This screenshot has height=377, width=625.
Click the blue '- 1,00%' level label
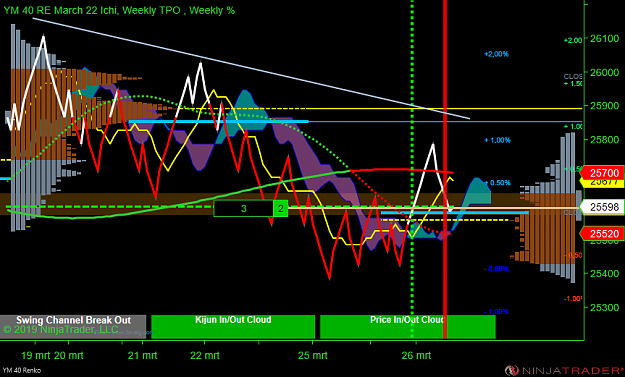coord(496,312)
